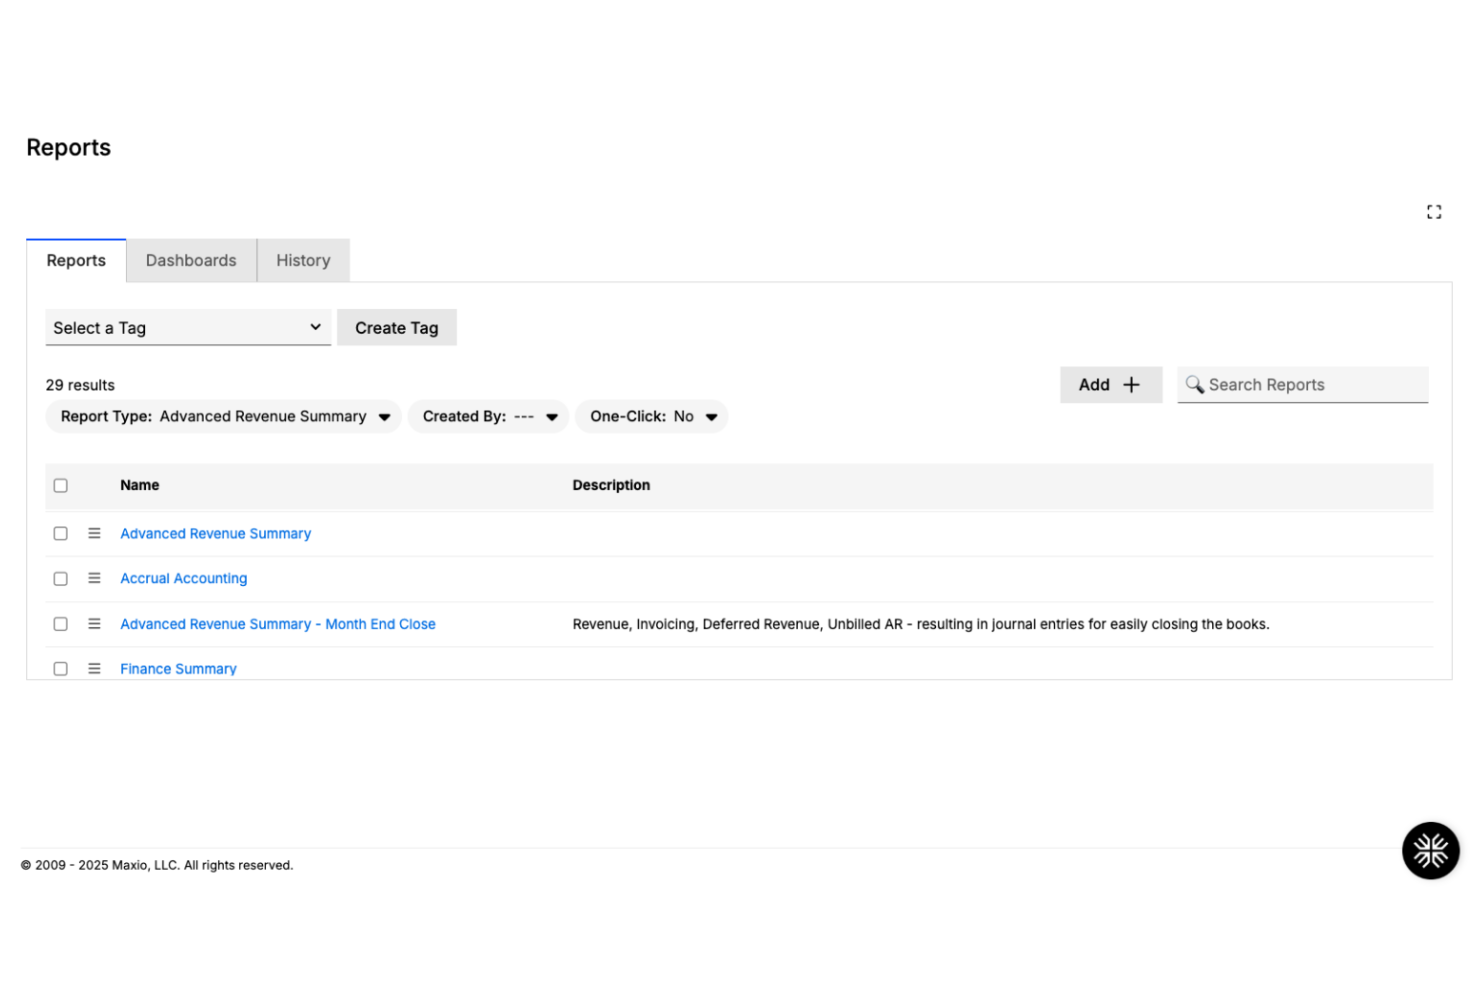Screen dimensions: 1480x987
Task: Click the plus icon on the Add button
Action: (x=1130, y=384)
